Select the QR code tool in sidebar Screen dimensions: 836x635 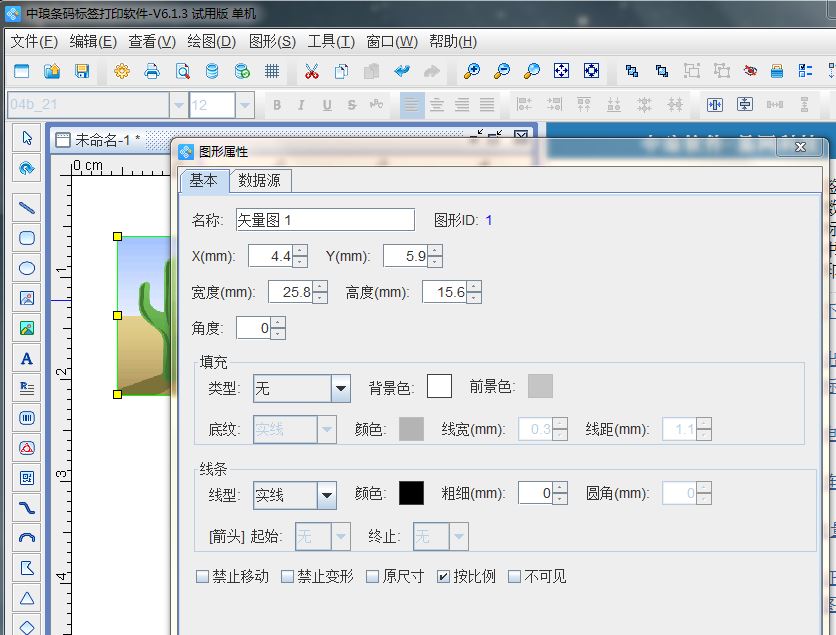pyautogui.click(x=25, y=480)
